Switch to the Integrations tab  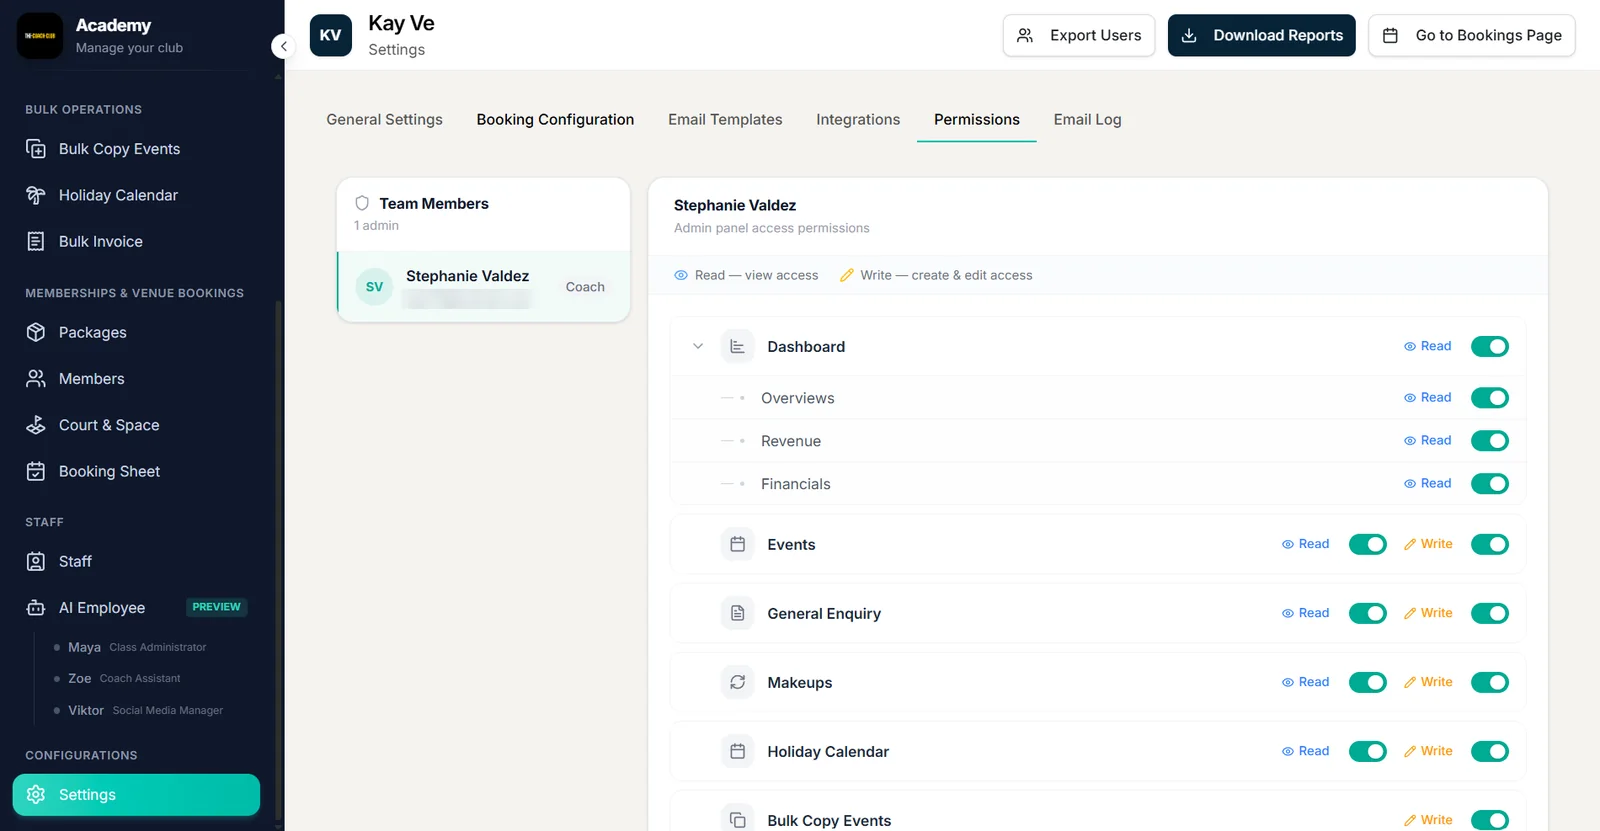coord(858,119)
